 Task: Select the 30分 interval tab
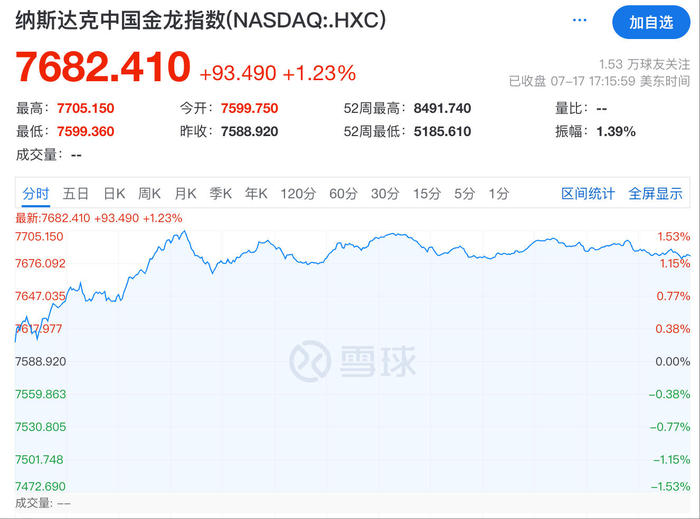(x=385, y=194)
